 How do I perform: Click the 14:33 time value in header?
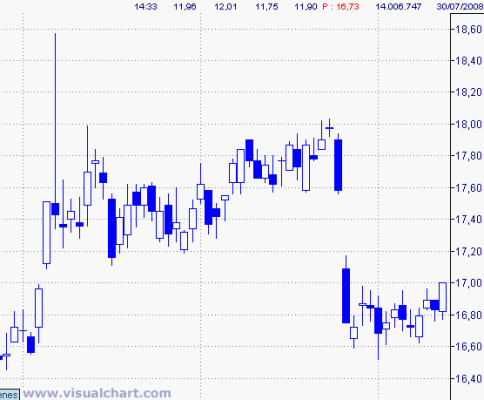pyautogui.click(x=146, y=7)
